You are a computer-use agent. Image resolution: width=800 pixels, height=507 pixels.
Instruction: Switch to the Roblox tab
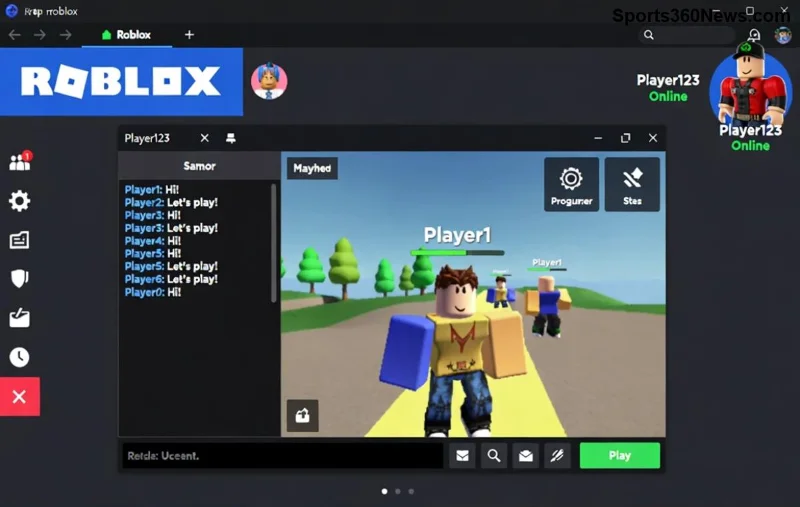point(127,35)
